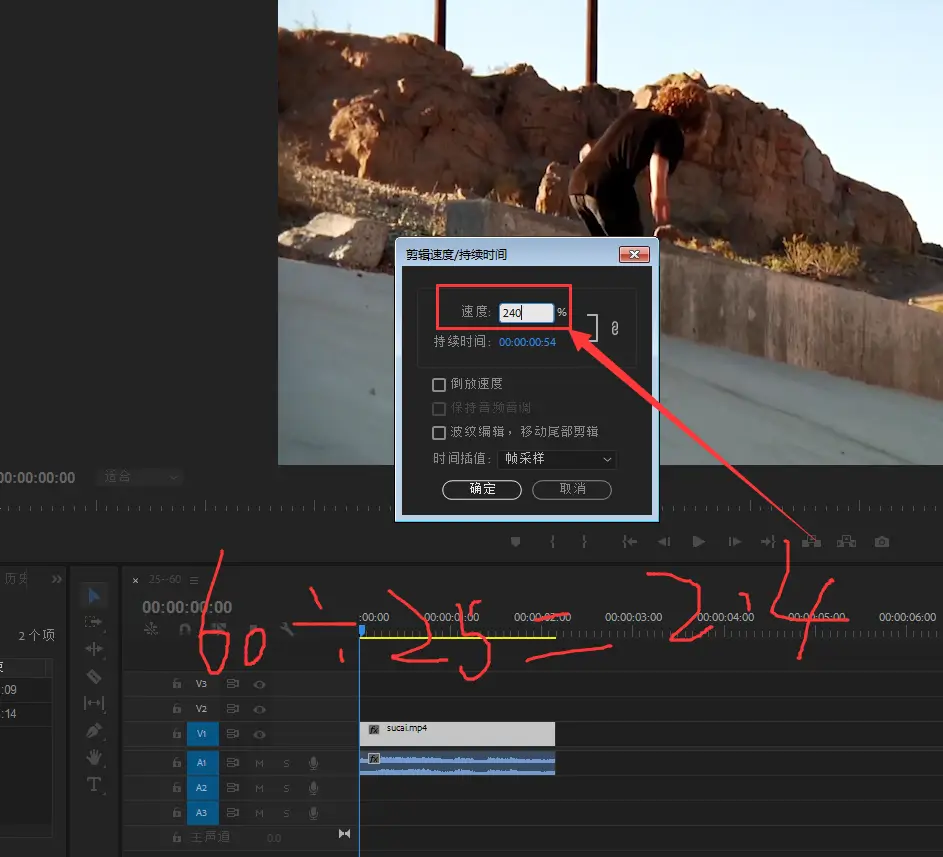The height and width of the screenshot is (857, 943).
Task: Open the 时间插值 帧采样 dropdown
Action: click(x=557, y=459)
